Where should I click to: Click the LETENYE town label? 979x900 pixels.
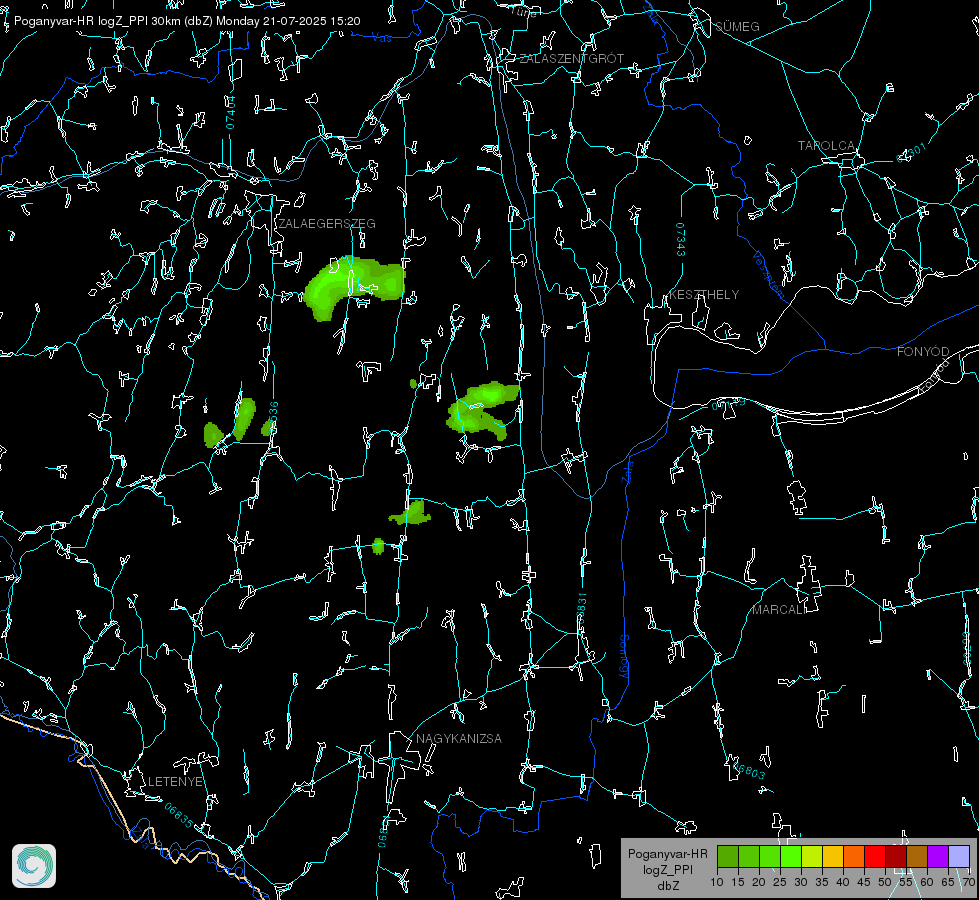(x=175, y=782)
